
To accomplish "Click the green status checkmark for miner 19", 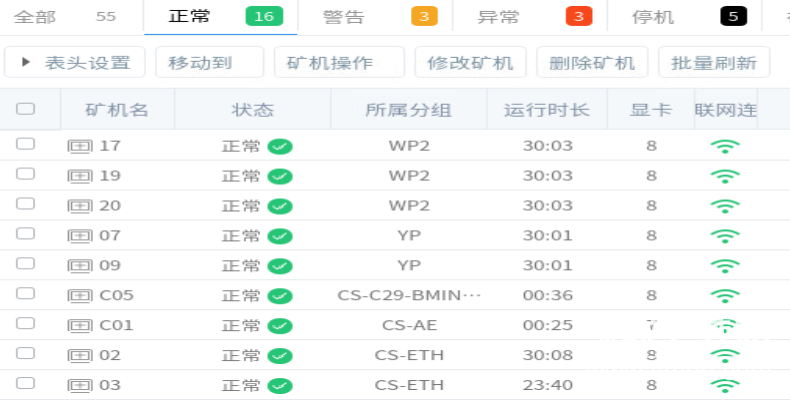I will point(281,176).
